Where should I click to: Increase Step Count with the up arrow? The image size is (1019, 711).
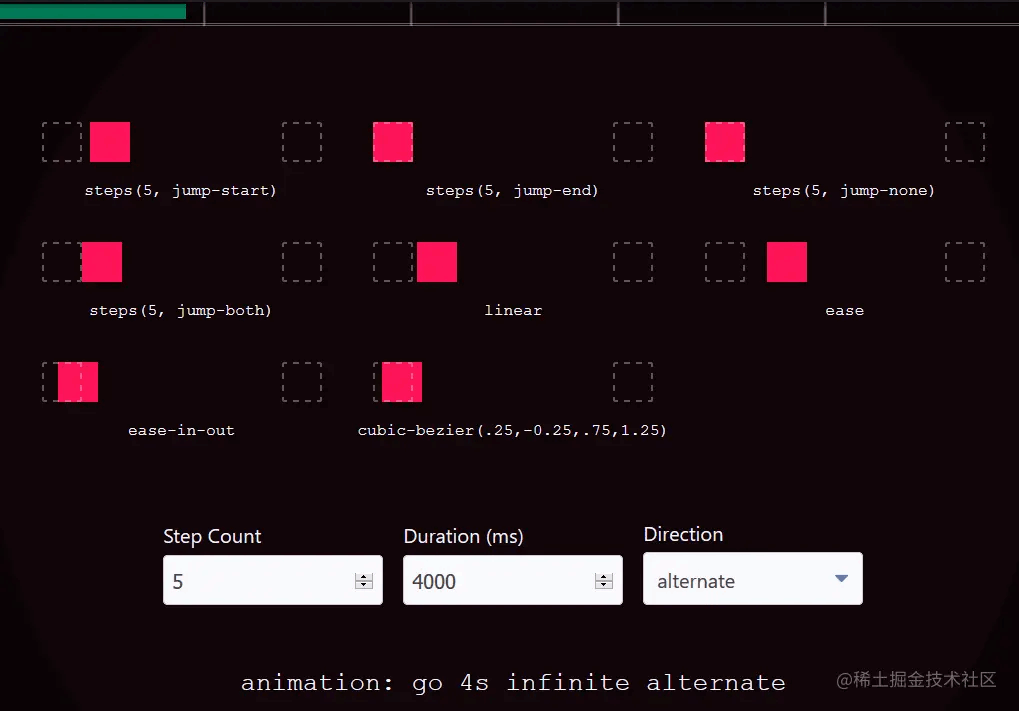coord(364,577)
